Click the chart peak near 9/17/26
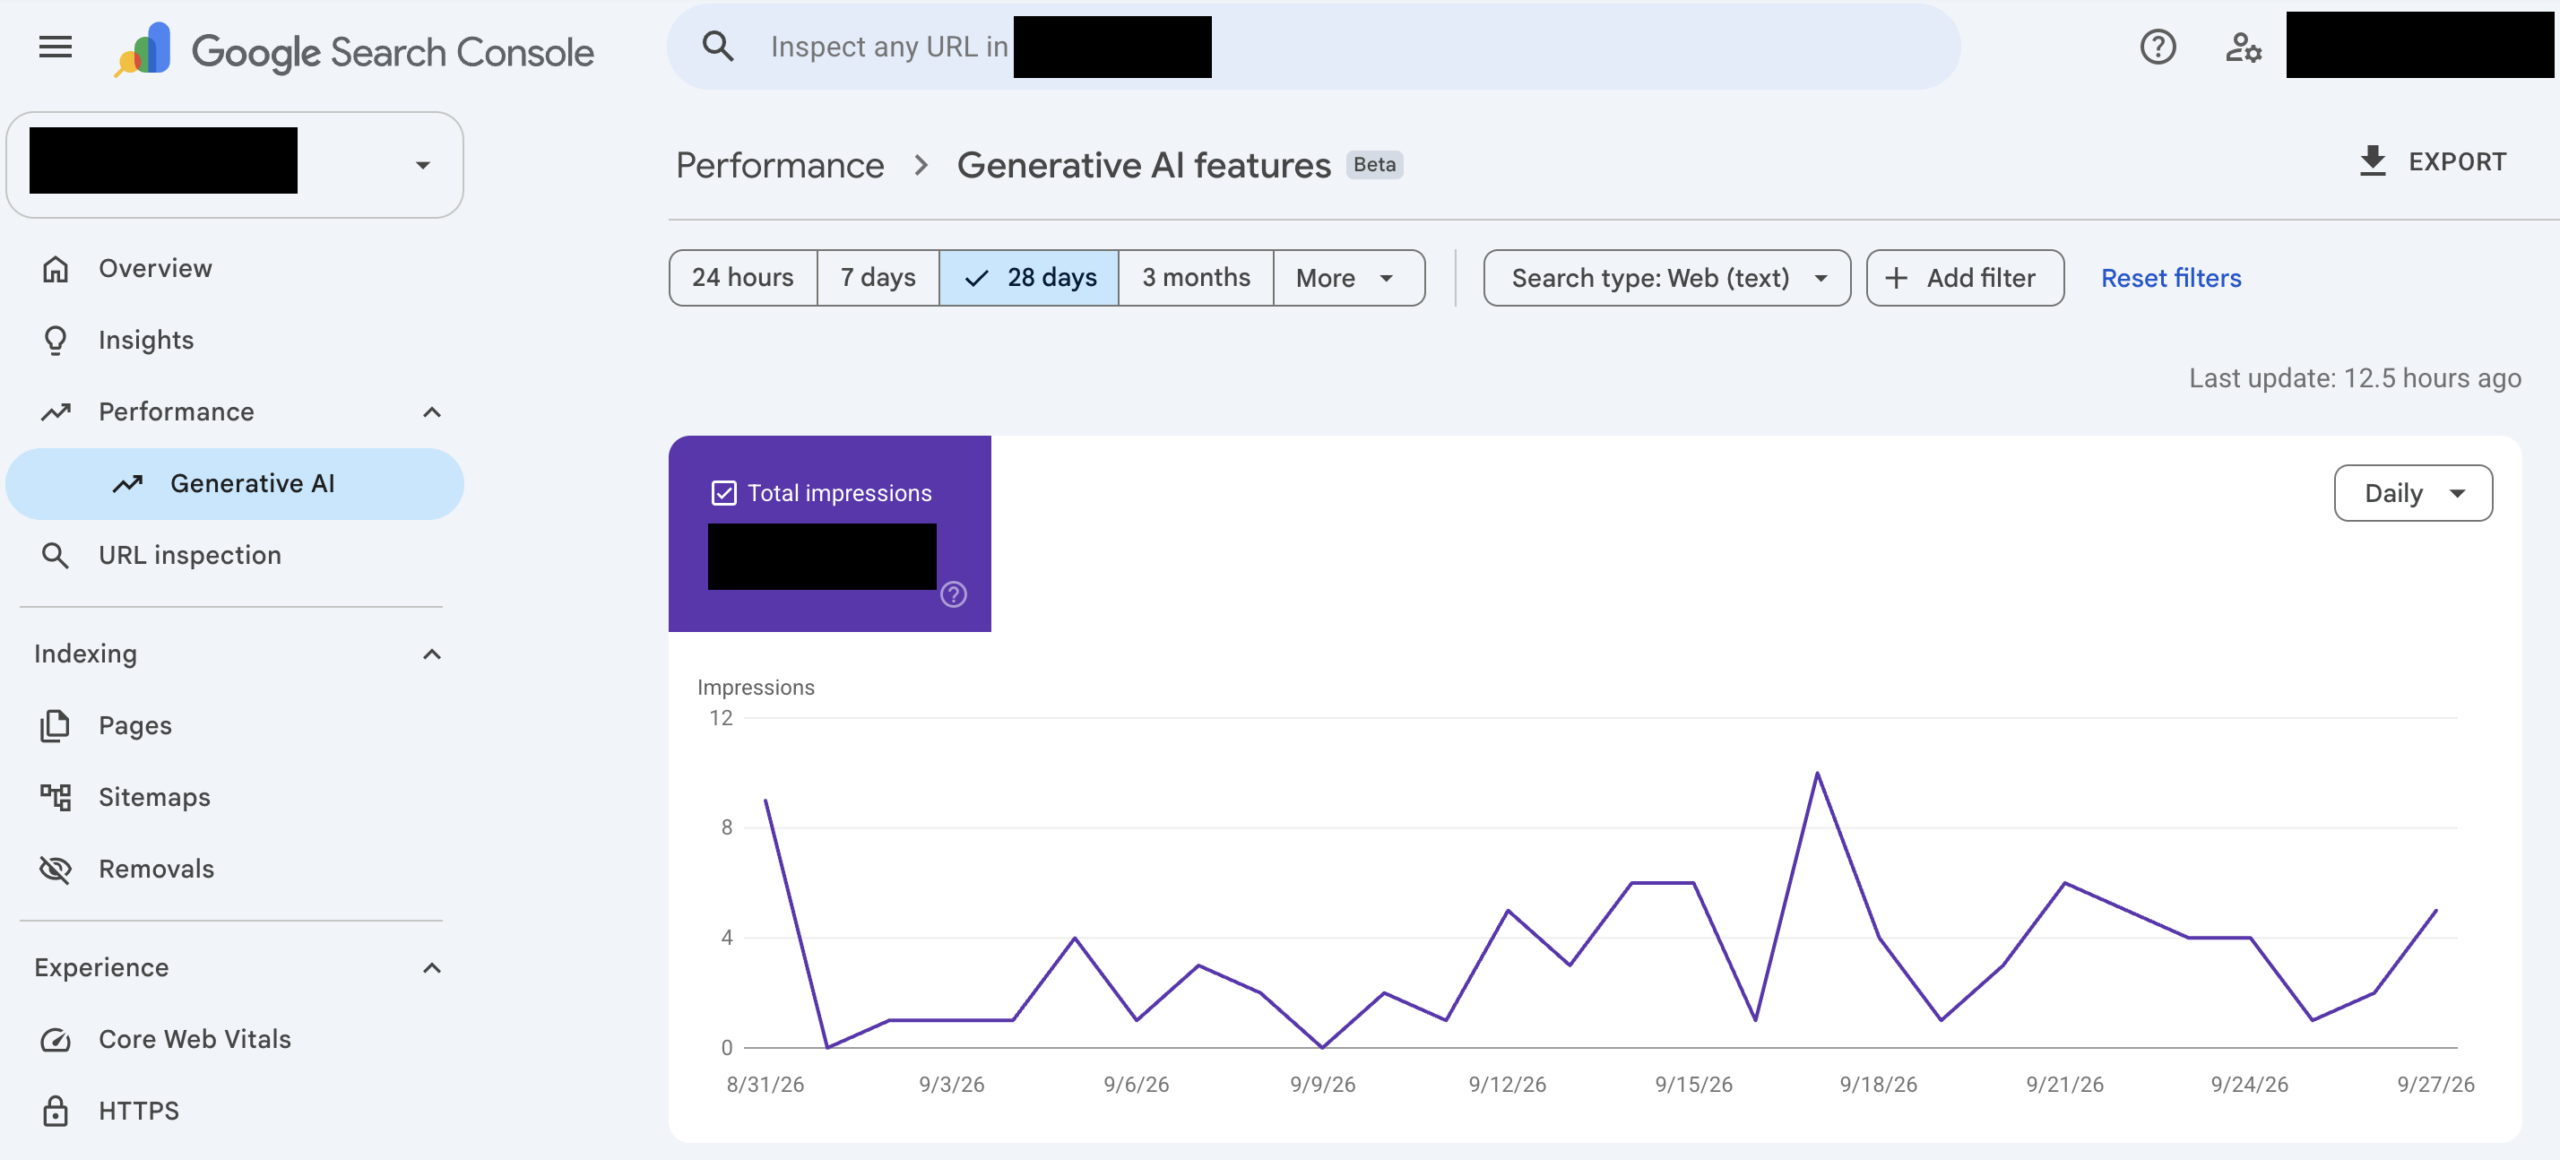This screenshot has width=2560, height=1160. coord(1817,773)
